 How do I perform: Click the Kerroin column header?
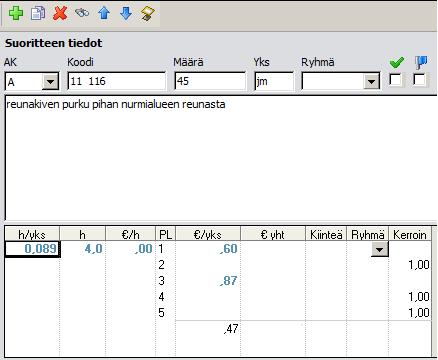pos(410,234)
